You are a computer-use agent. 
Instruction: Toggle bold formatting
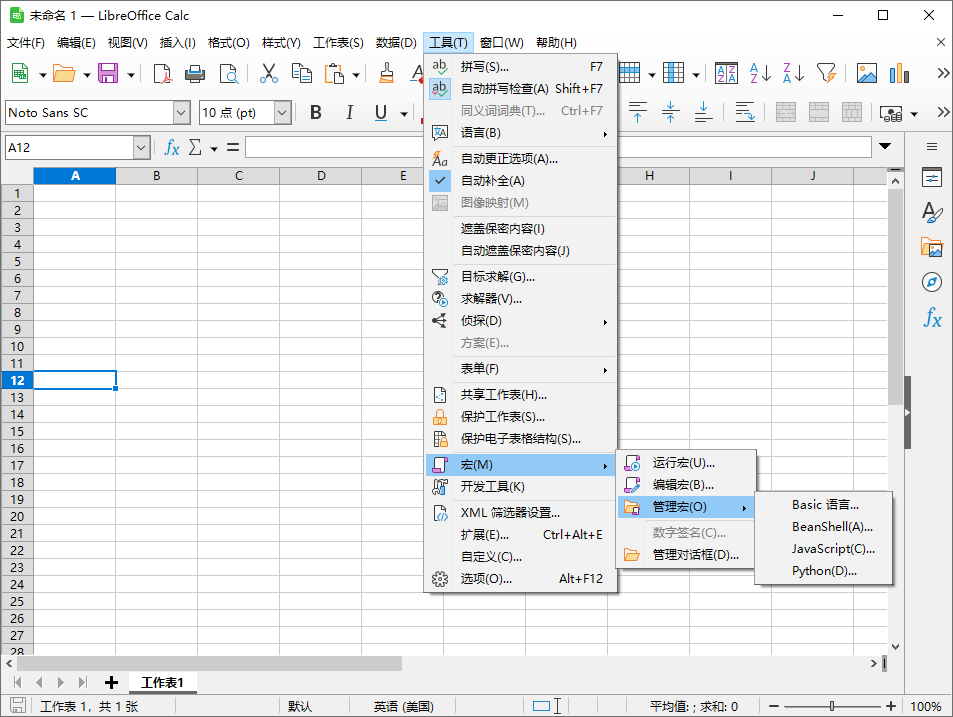coord(315,112)
